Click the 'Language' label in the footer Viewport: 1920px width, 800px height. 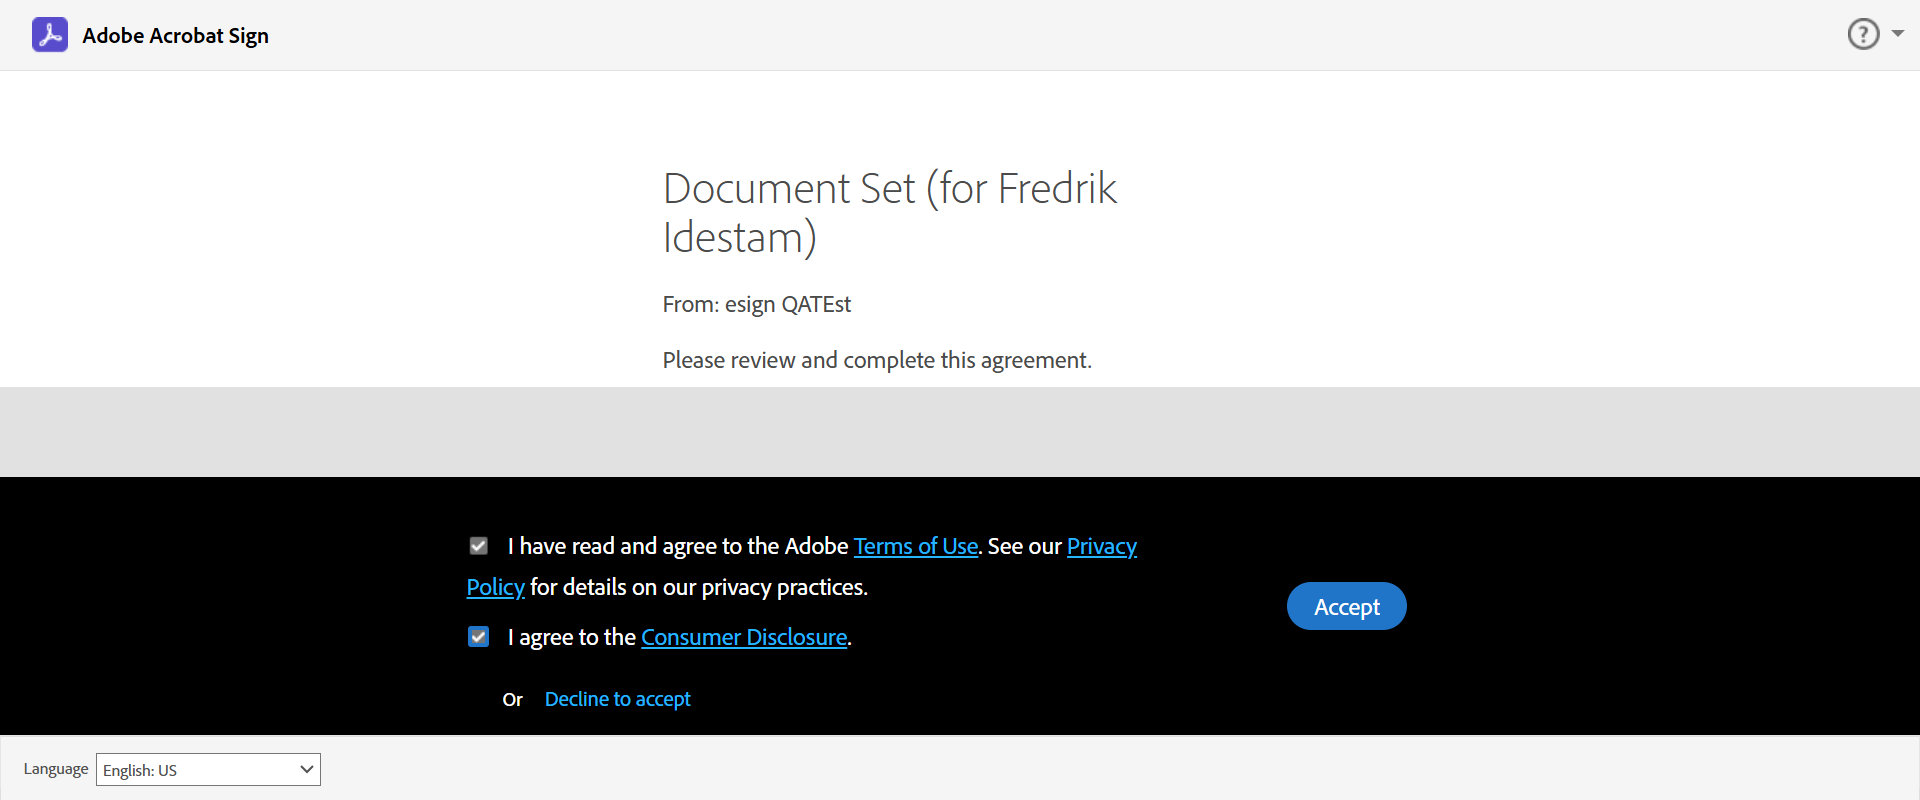[56, 769]
